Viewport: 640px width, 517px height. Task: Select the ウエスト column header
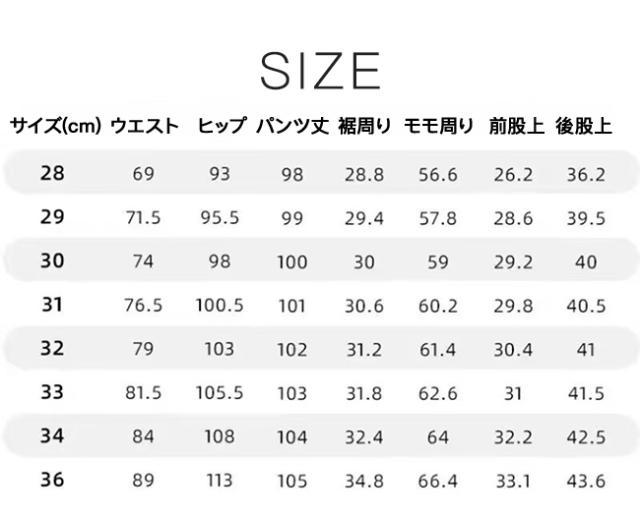click(145, 127)
